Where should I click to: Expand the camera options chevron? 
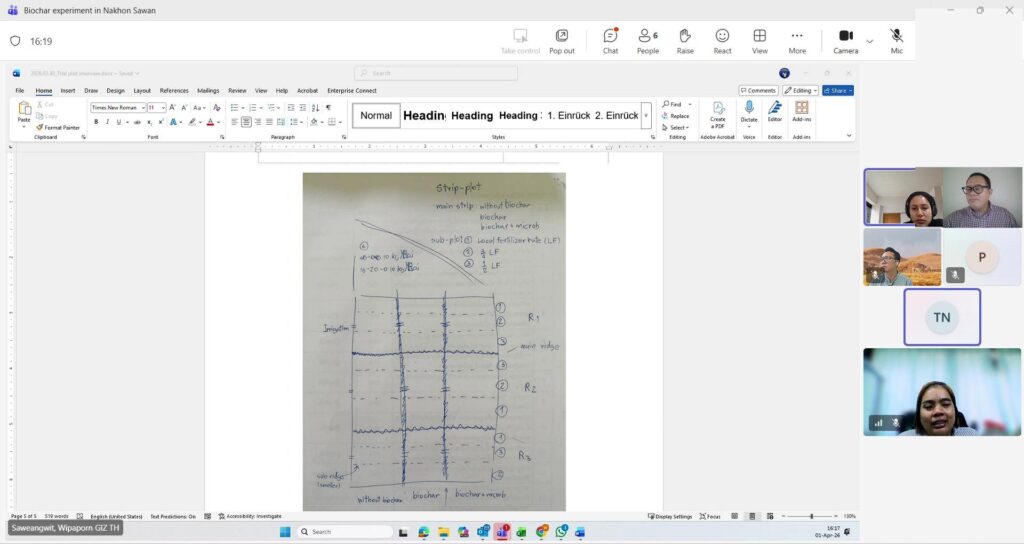[869, 41]
